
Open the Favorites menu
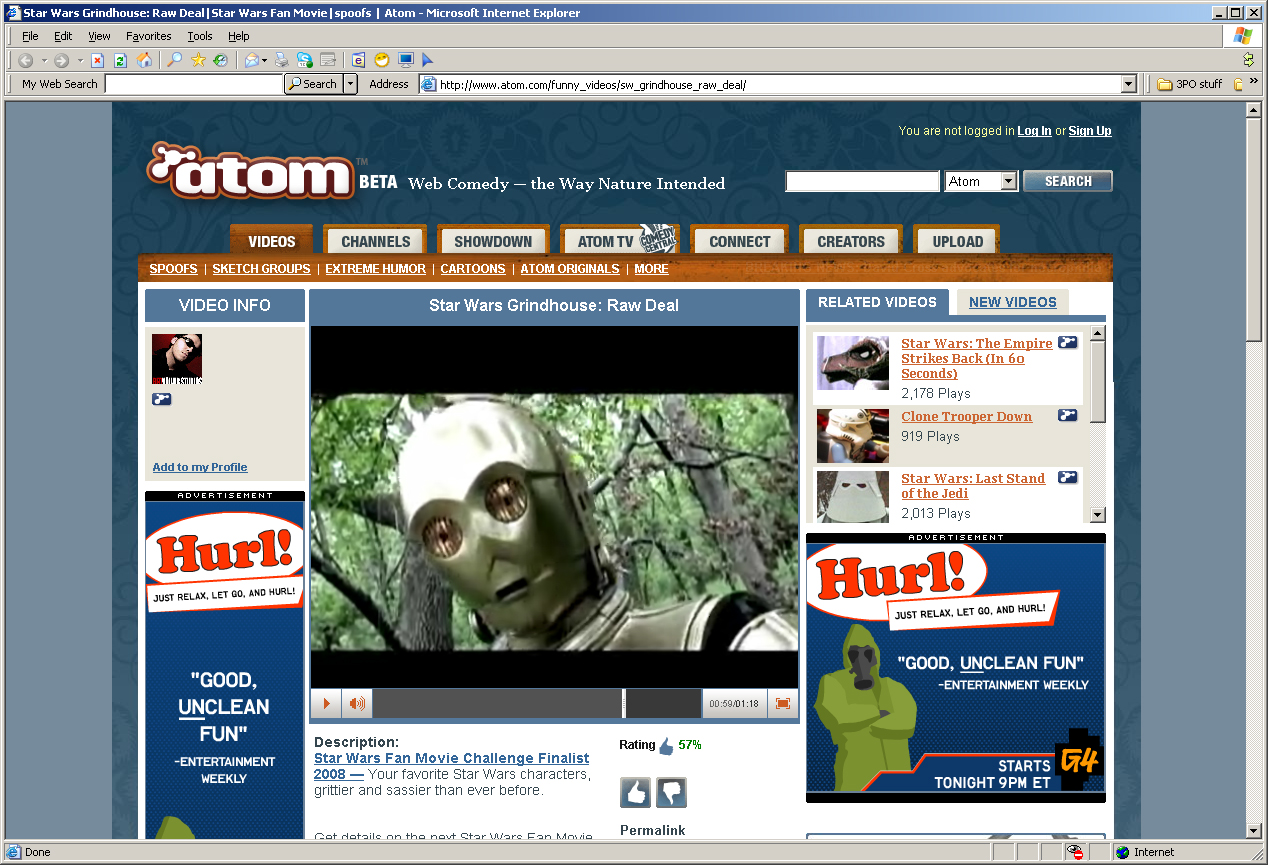pyautogui.click(x=148, y=36)
